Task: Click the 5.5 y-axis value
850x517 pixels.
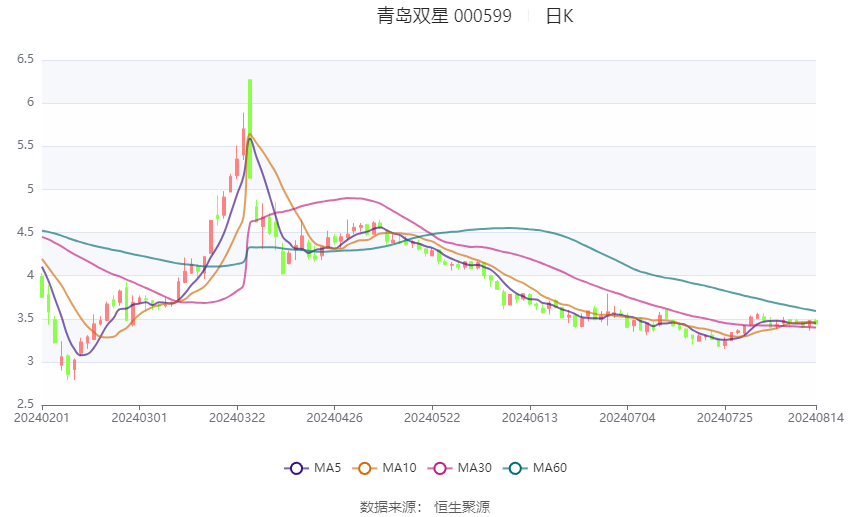Action: click(25, 145)
